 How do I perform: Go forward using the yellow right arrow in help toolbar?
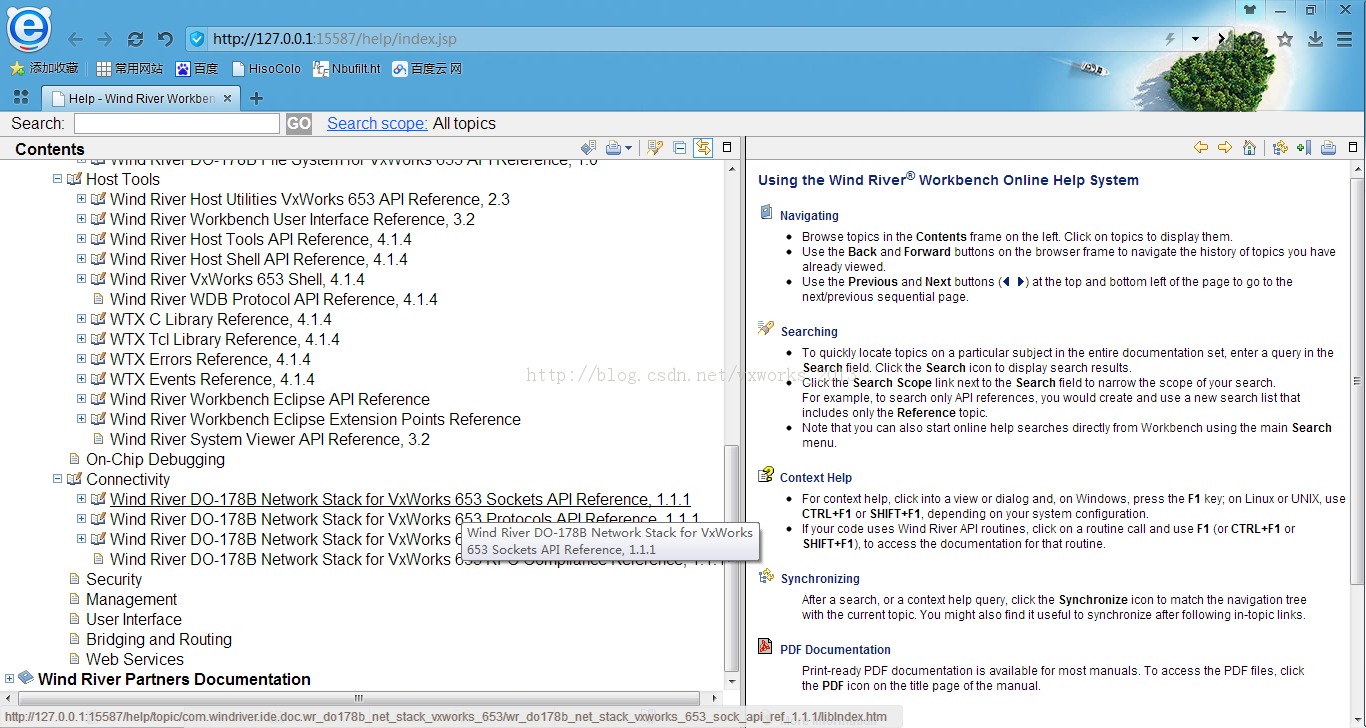[1225, 148]
